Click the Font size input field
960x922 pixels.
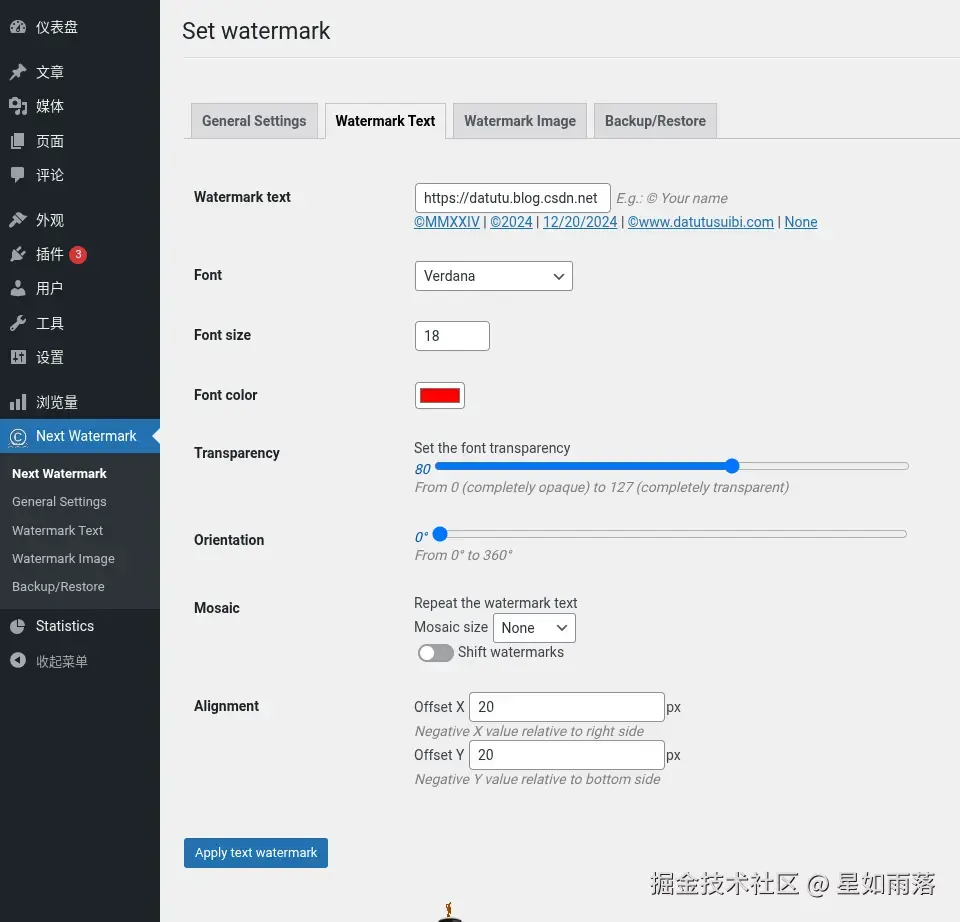(452, 336)
